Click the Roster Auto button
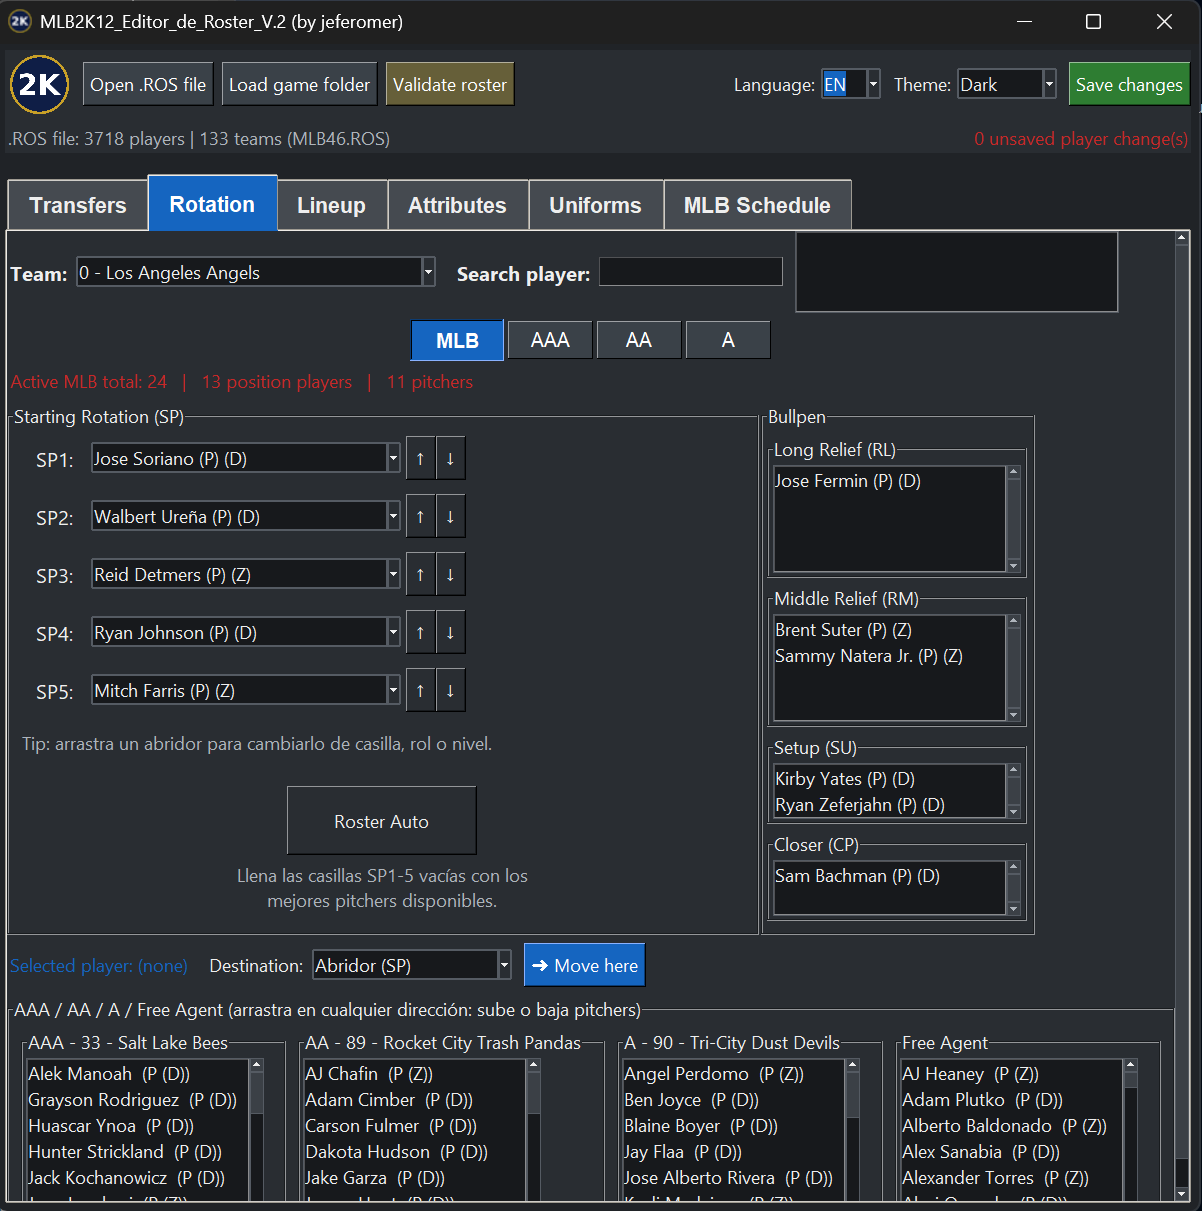 (381, 821)
